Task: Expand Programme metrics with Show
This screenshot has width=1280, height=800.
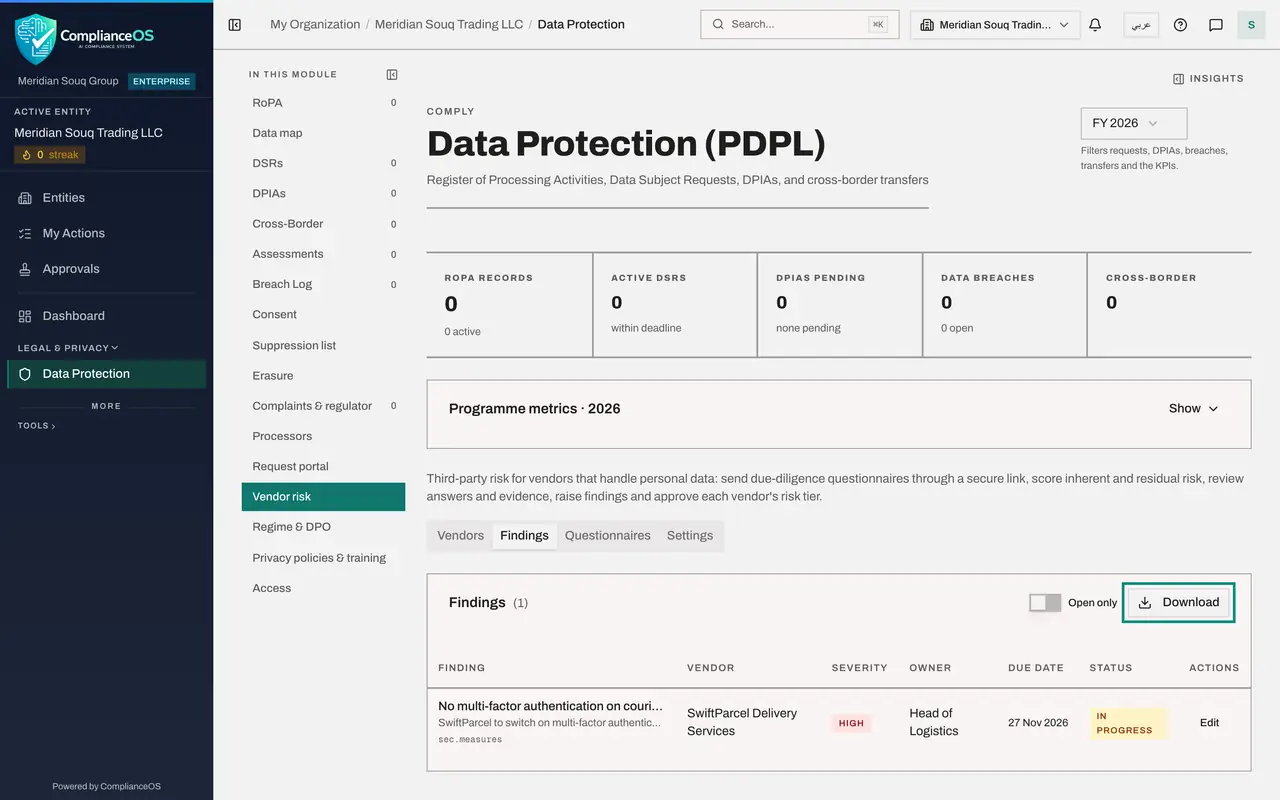Action: click(x=1194, y=408)
